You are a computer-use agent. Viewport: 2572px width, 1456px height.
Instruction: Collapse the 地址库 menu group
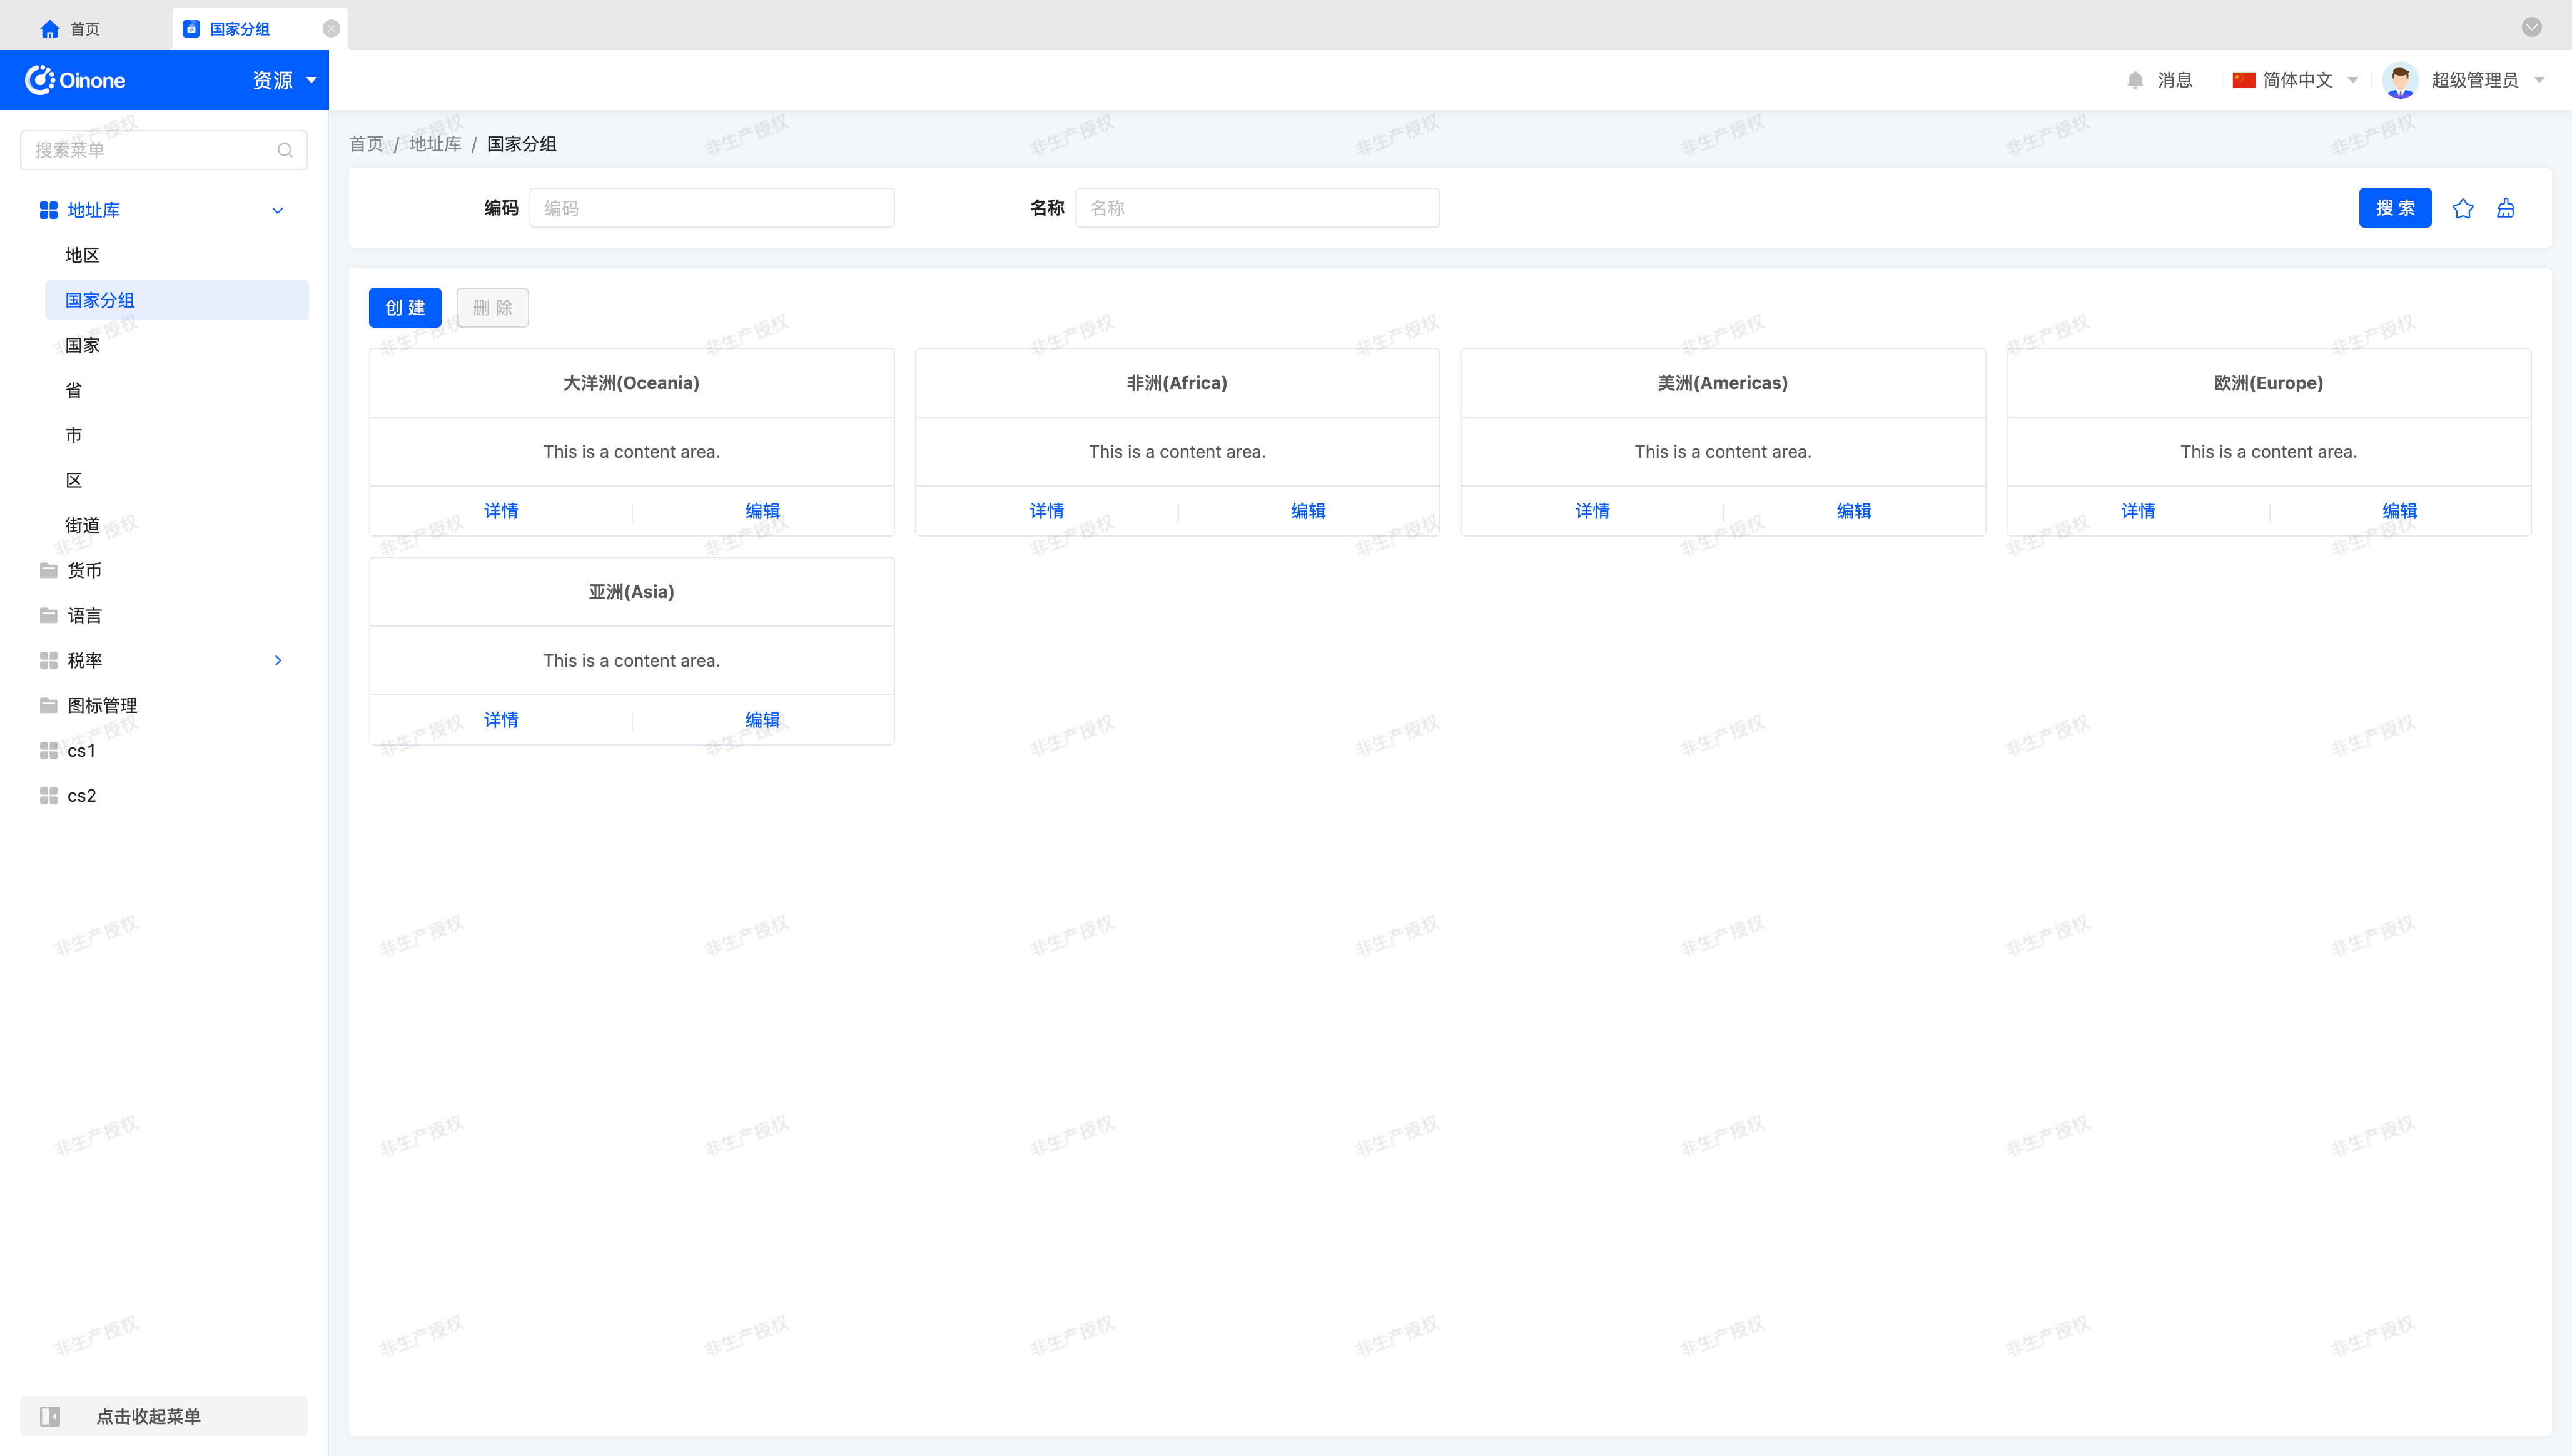[x=278, y=210]
